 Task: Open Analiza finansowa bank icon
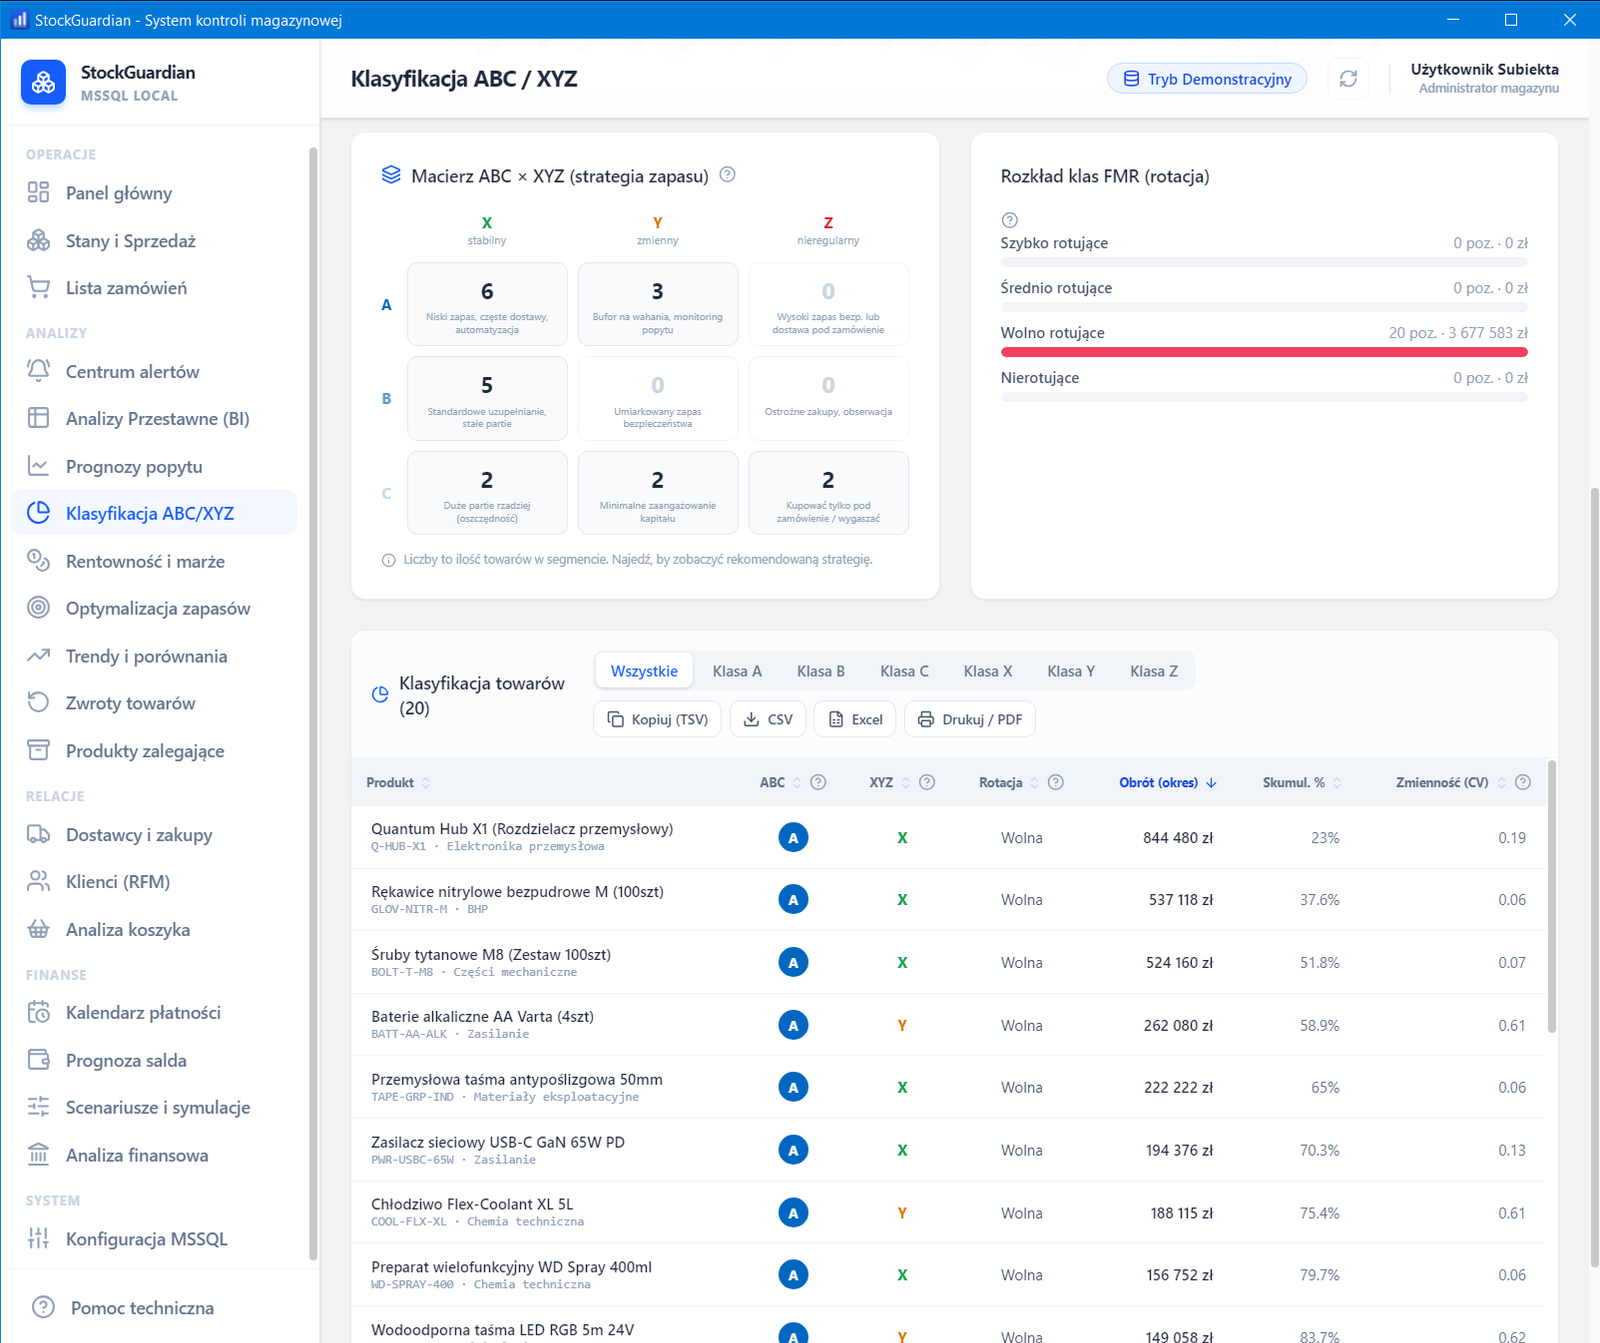click(x=38, y=1155)
